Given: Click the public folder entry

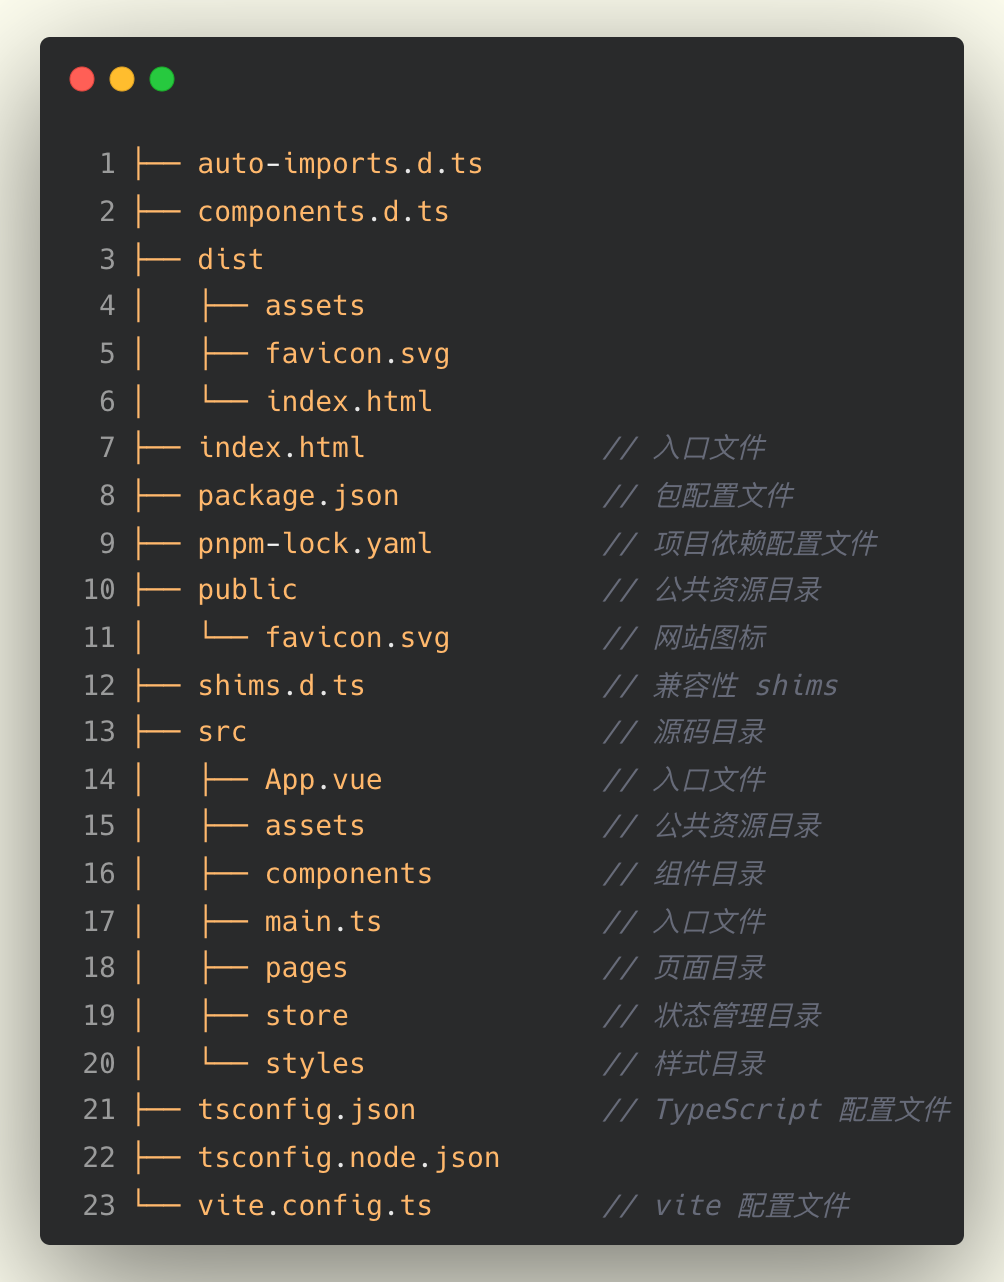Looking at the screenshot, I should [247, 589].
